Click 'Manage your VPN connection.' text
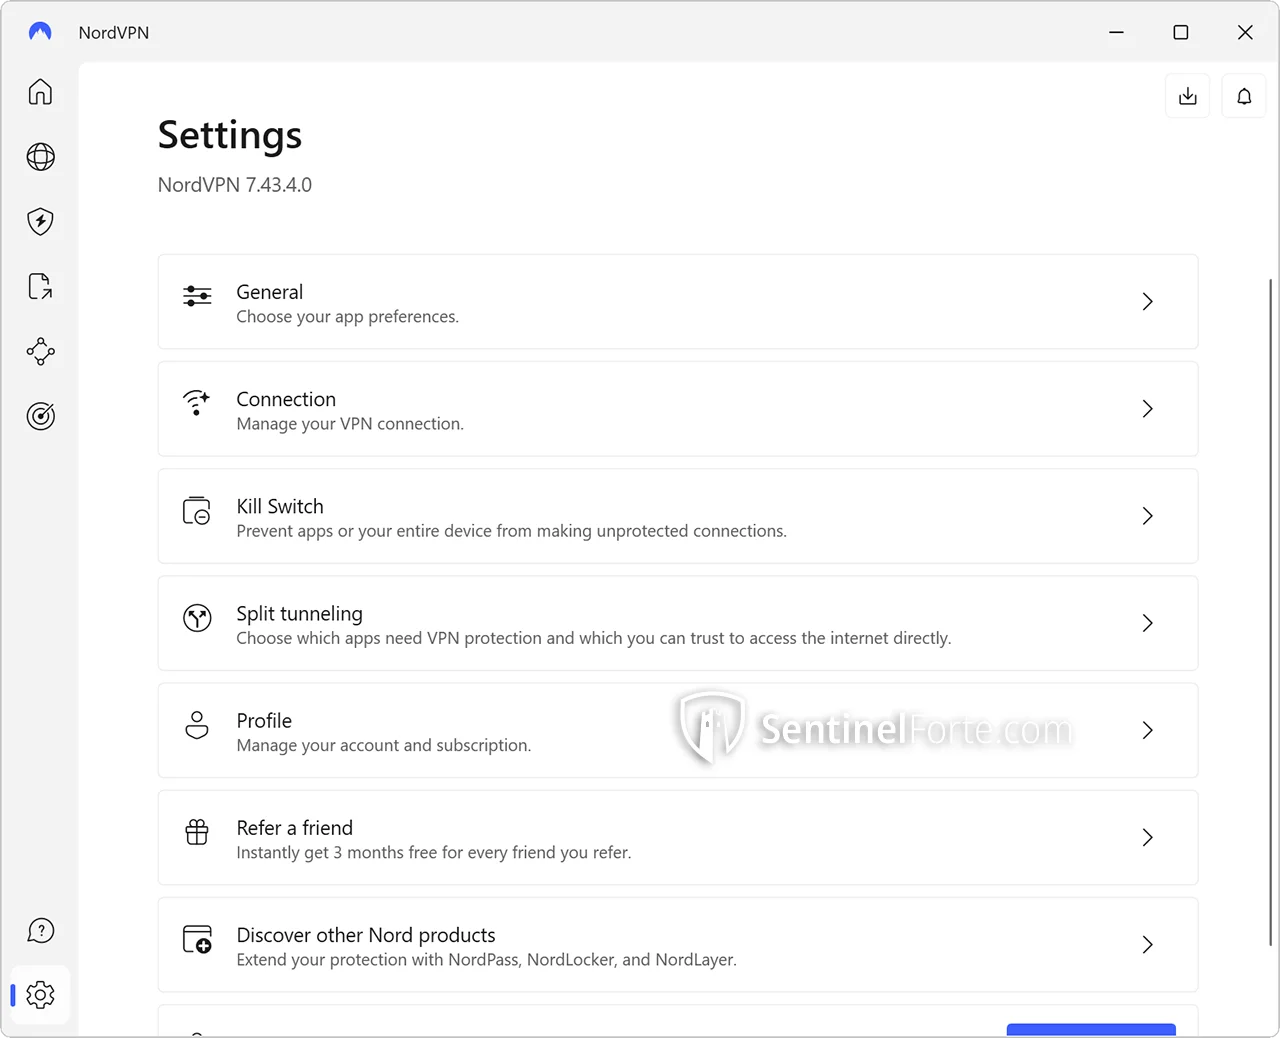The height and width of the screenshot is (1038, 1280). [x=350, y=424]
